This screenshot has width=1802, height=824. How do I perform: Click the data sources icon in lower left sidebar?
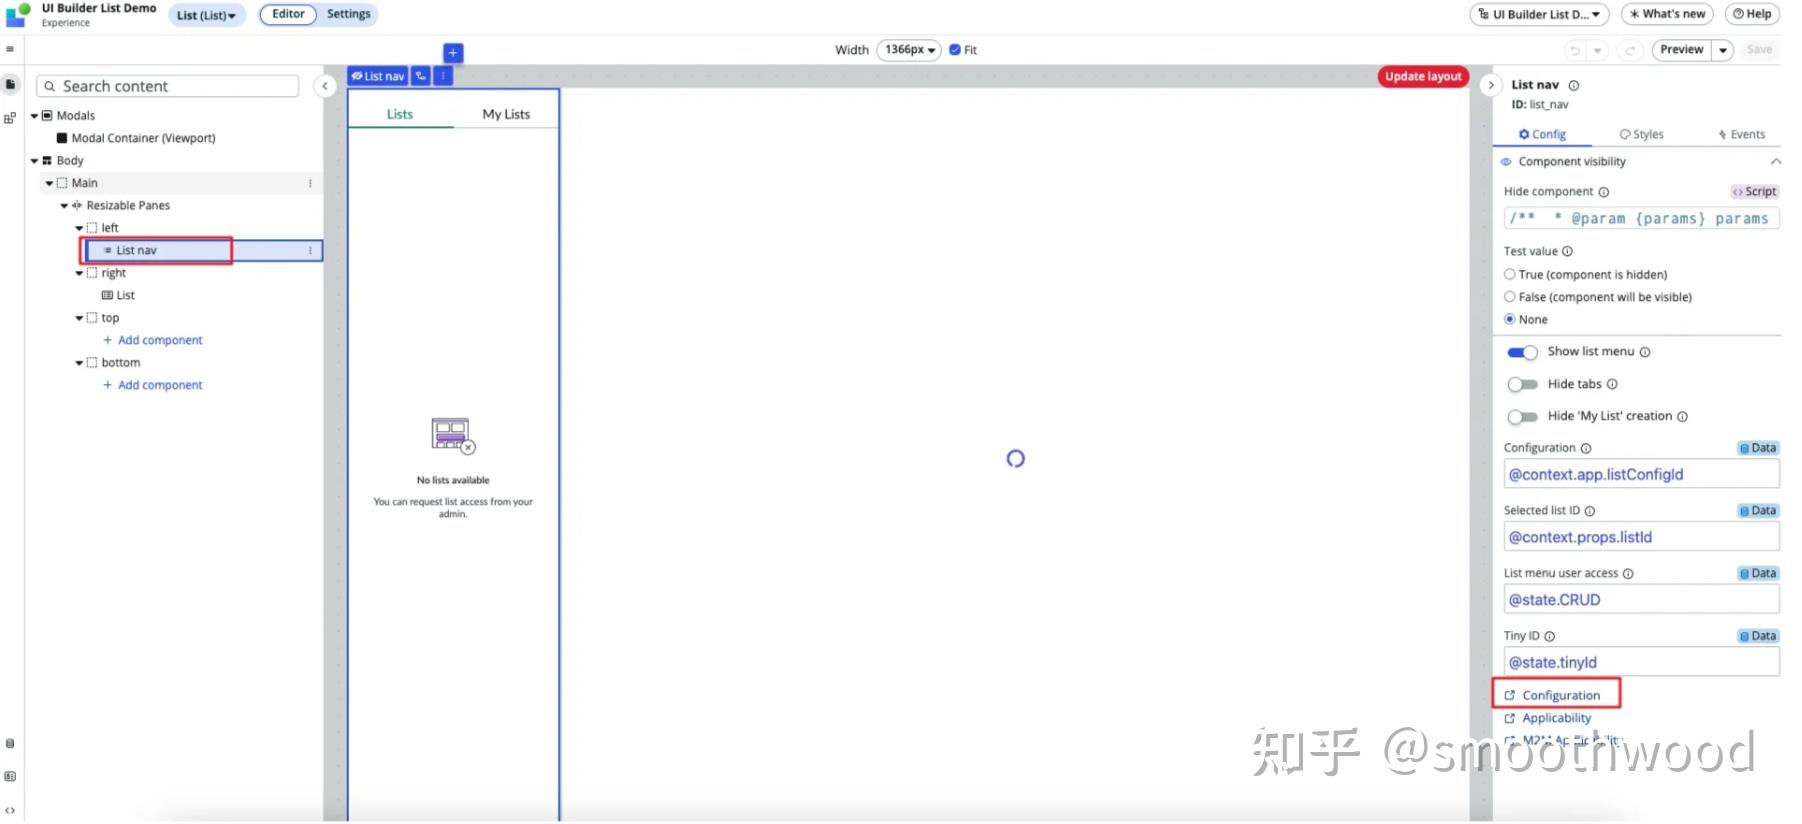tap(10, 743)
